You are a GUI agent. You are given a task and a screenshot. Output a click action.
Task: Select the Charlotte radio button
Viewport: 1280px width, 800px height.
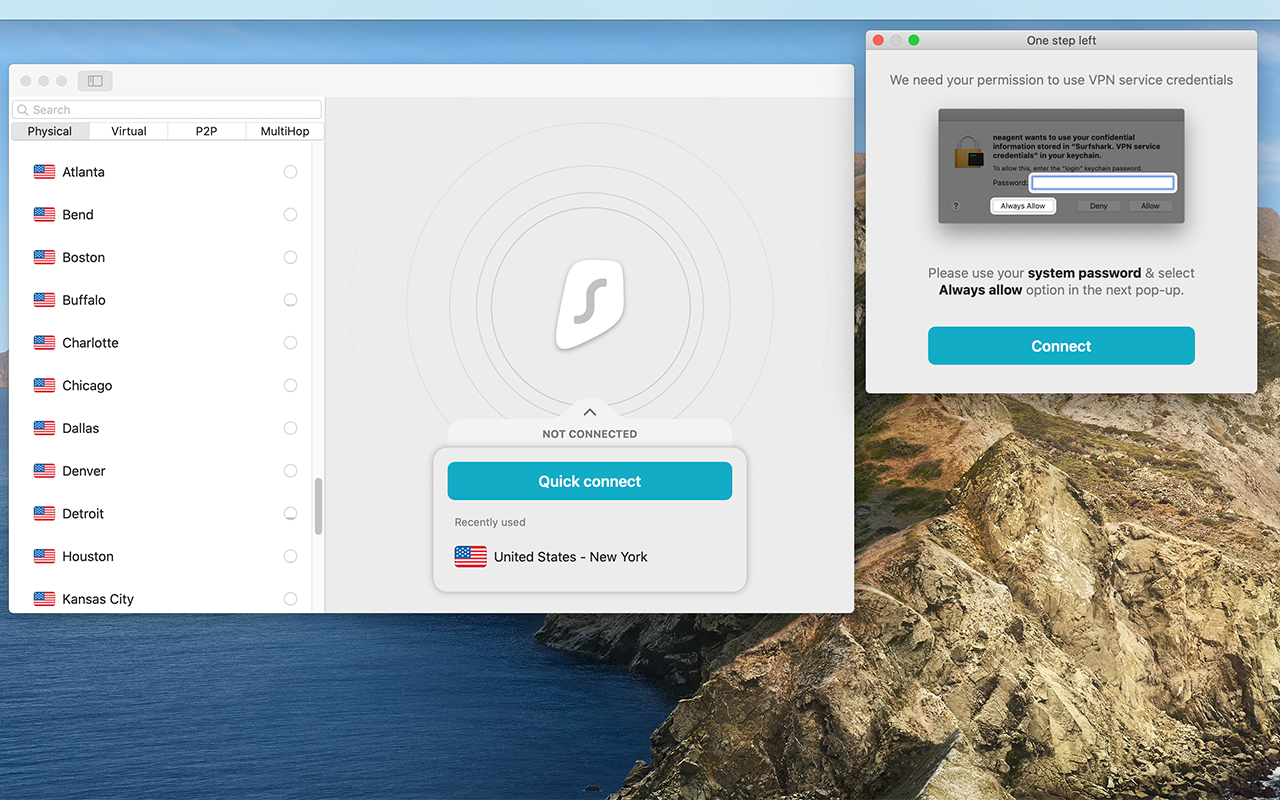pos(290,343)
